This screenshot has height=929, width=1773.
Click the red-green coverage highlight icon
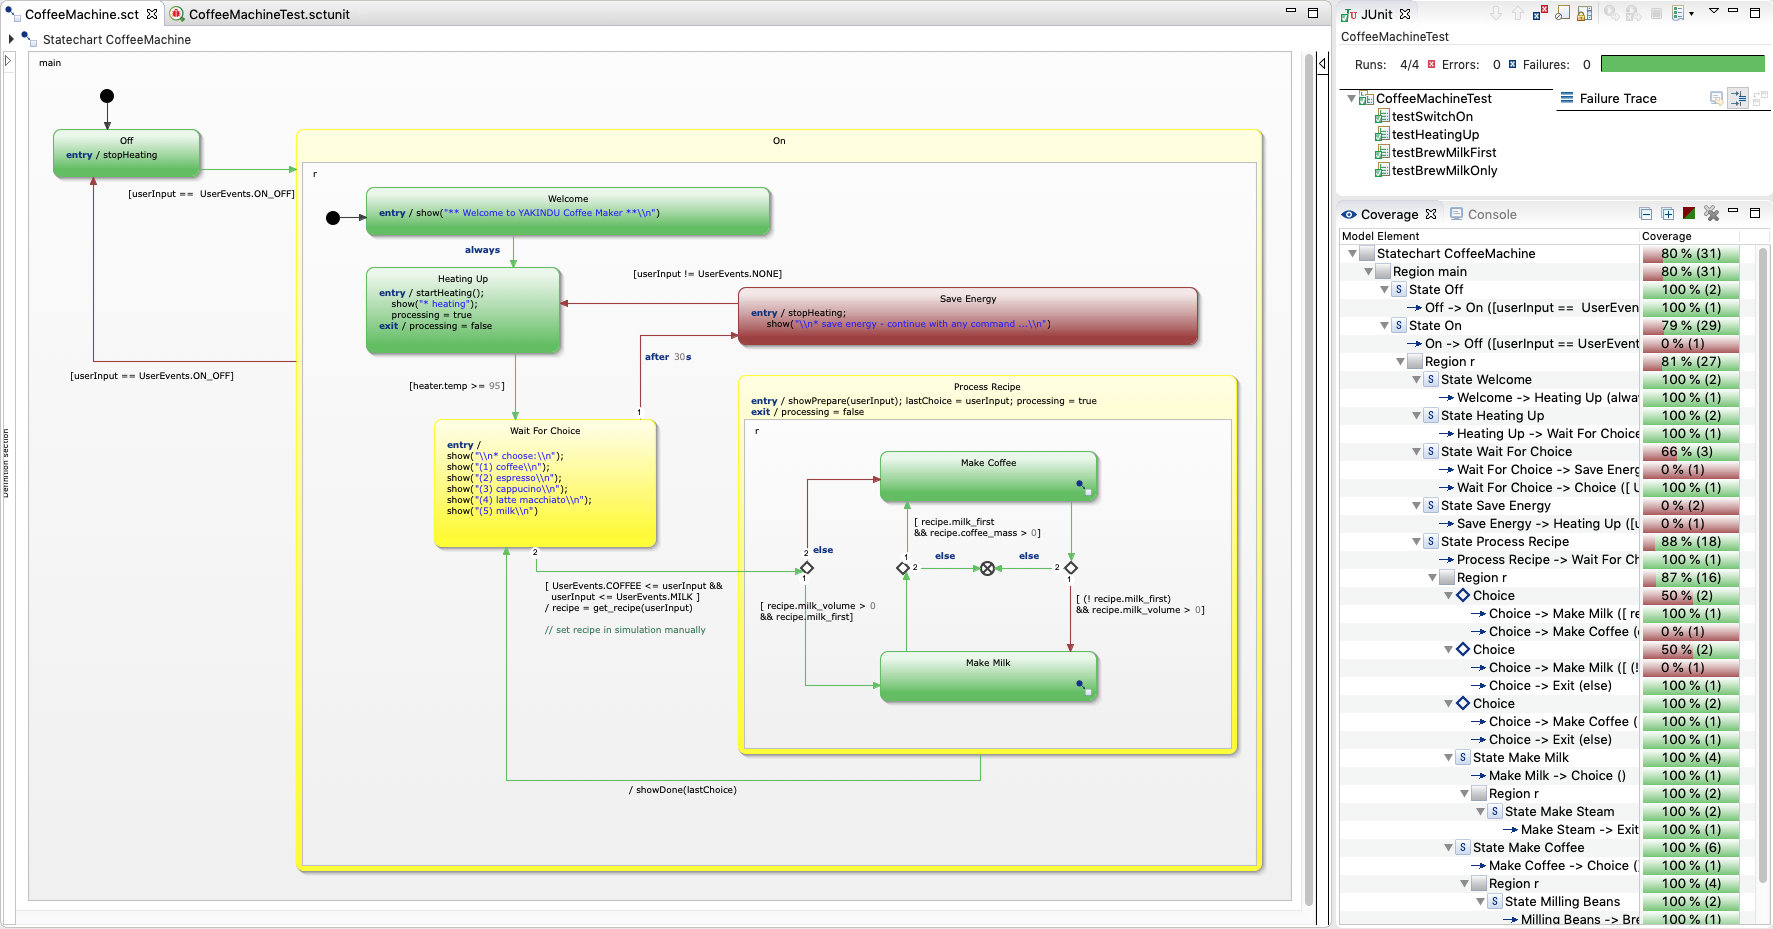[x=1689, y=214]
